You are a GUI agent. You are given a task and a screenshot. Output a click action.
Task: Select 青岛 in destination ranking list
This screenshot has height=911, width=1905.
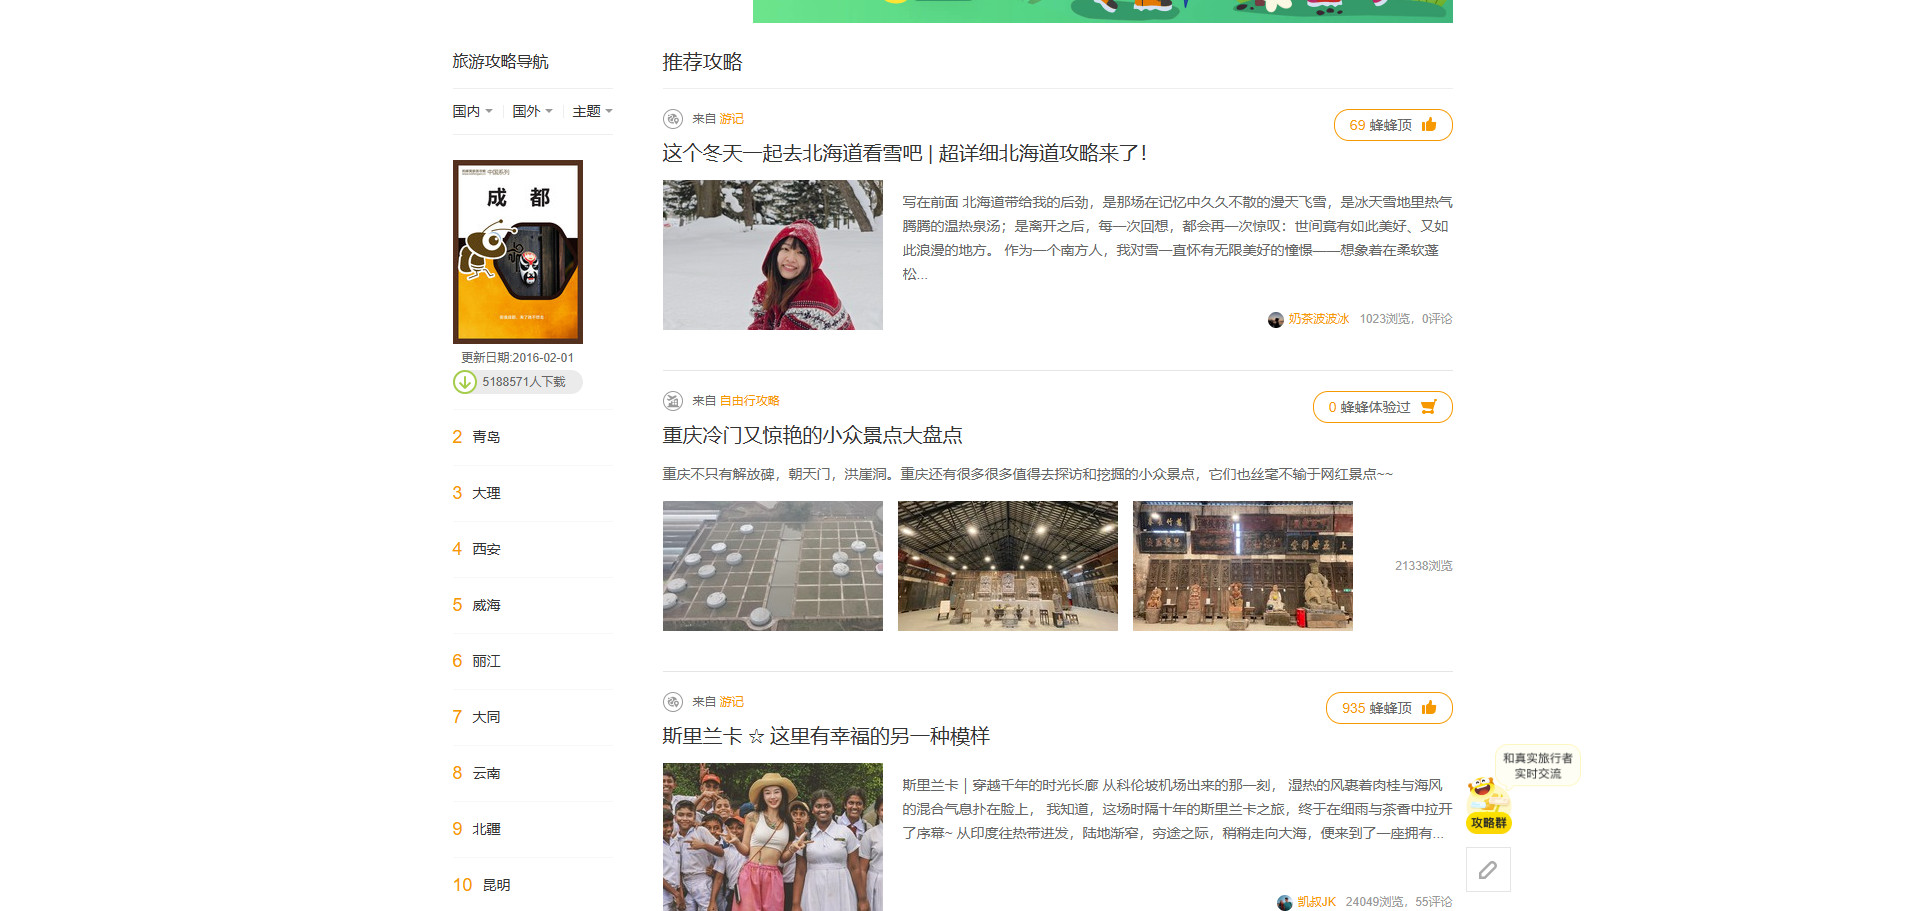tap(486, 437)
